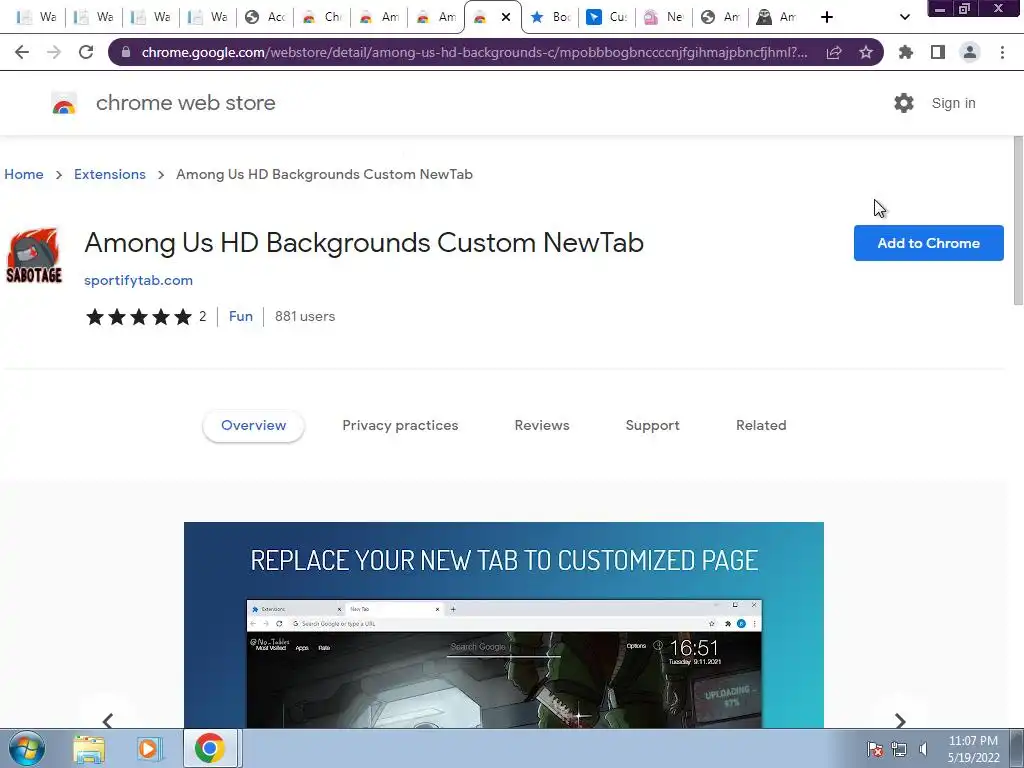Open a new browser tab with plus
The image size is (1024, 768).
click(827, 17)
